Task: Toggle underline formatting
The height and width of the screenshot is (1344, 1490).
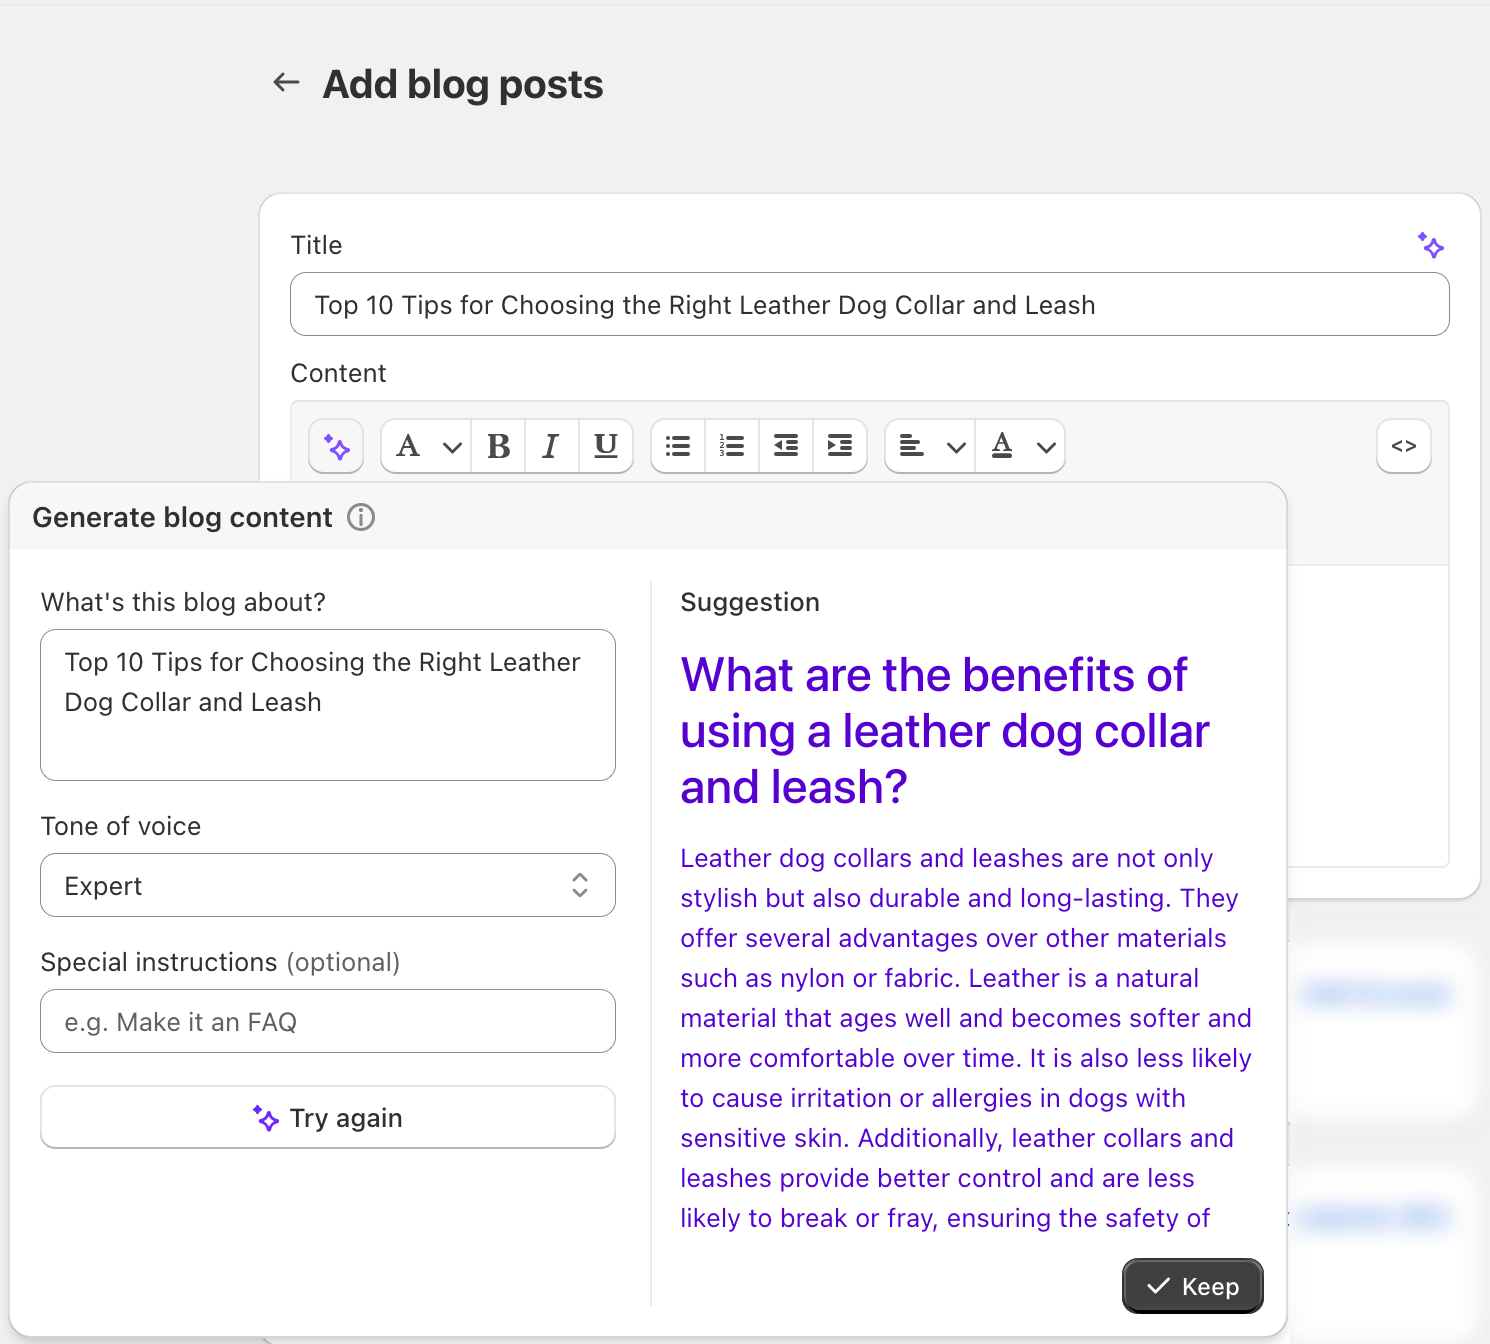Action: 606,446
